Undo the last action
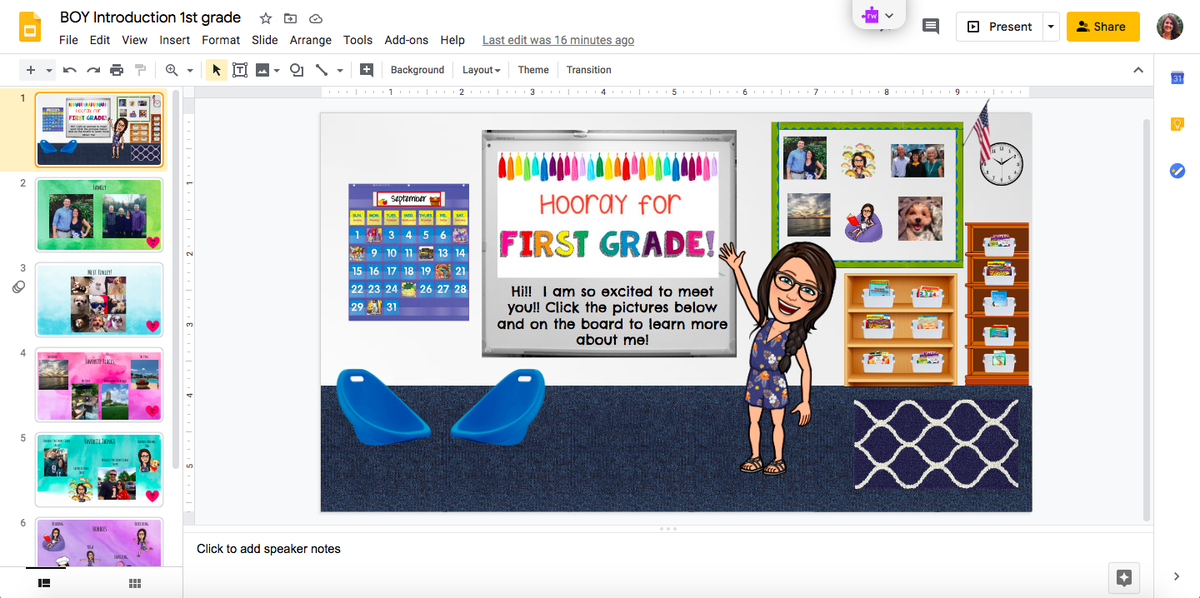Viewport: 1200px width, 598px height. (x=69, y=70)
